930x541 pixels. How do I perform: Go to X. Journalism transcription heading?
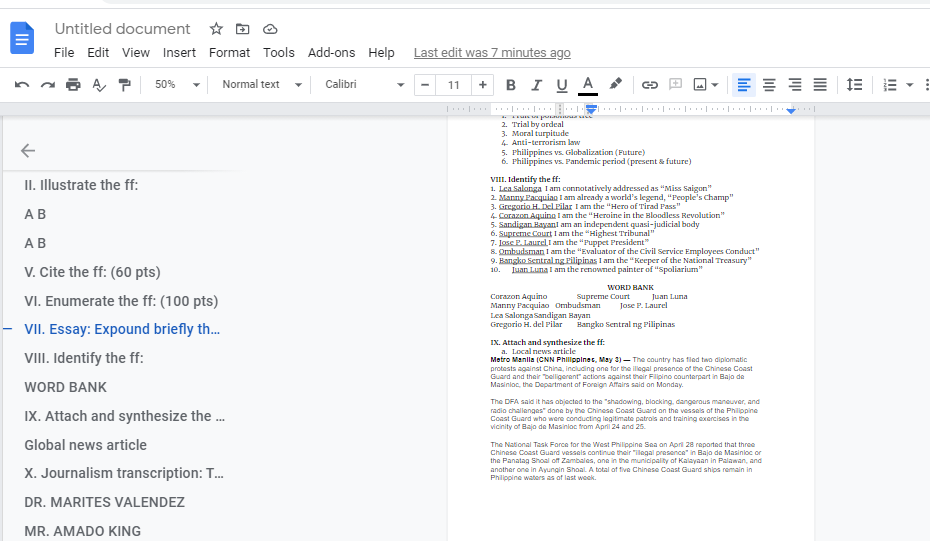[124, 473]
